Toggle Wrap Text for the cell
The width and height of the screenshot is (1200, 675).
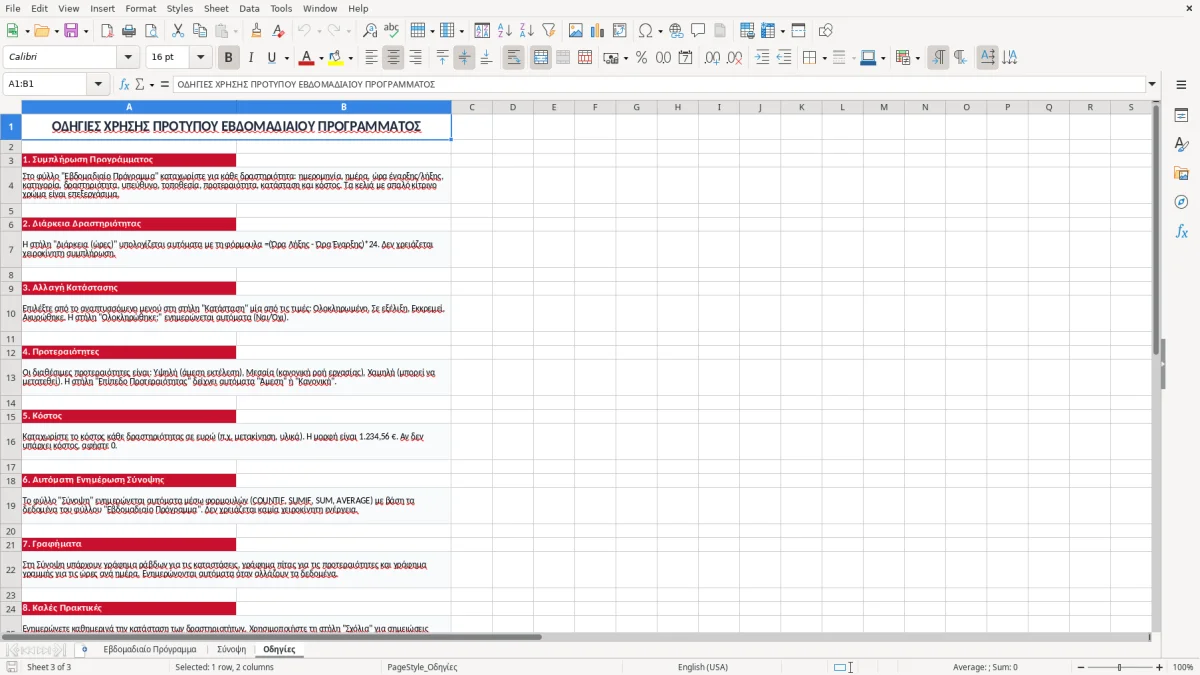tap(514, 58)
